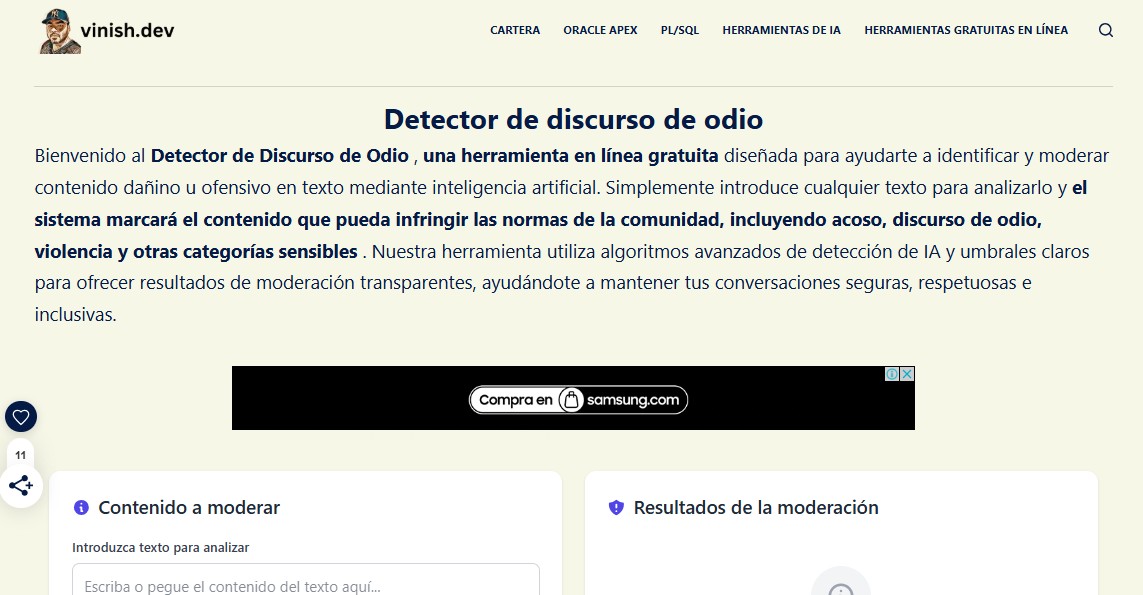Select the PL/SQL navigation item
Viewport: 1143px width, 595px height.
pos(680,30)
